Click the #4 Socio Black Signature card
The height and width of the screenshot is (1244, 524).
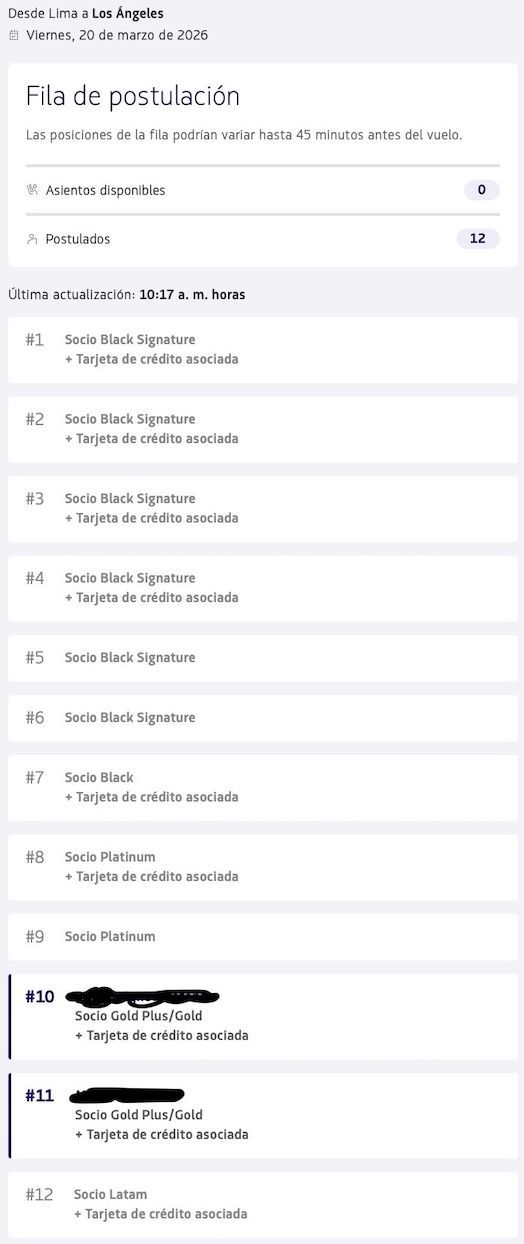263,588
